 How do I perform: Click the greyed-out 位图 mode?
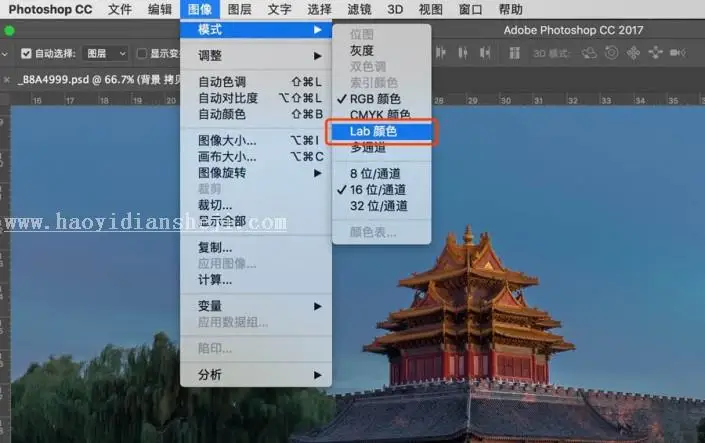[381, 34]
